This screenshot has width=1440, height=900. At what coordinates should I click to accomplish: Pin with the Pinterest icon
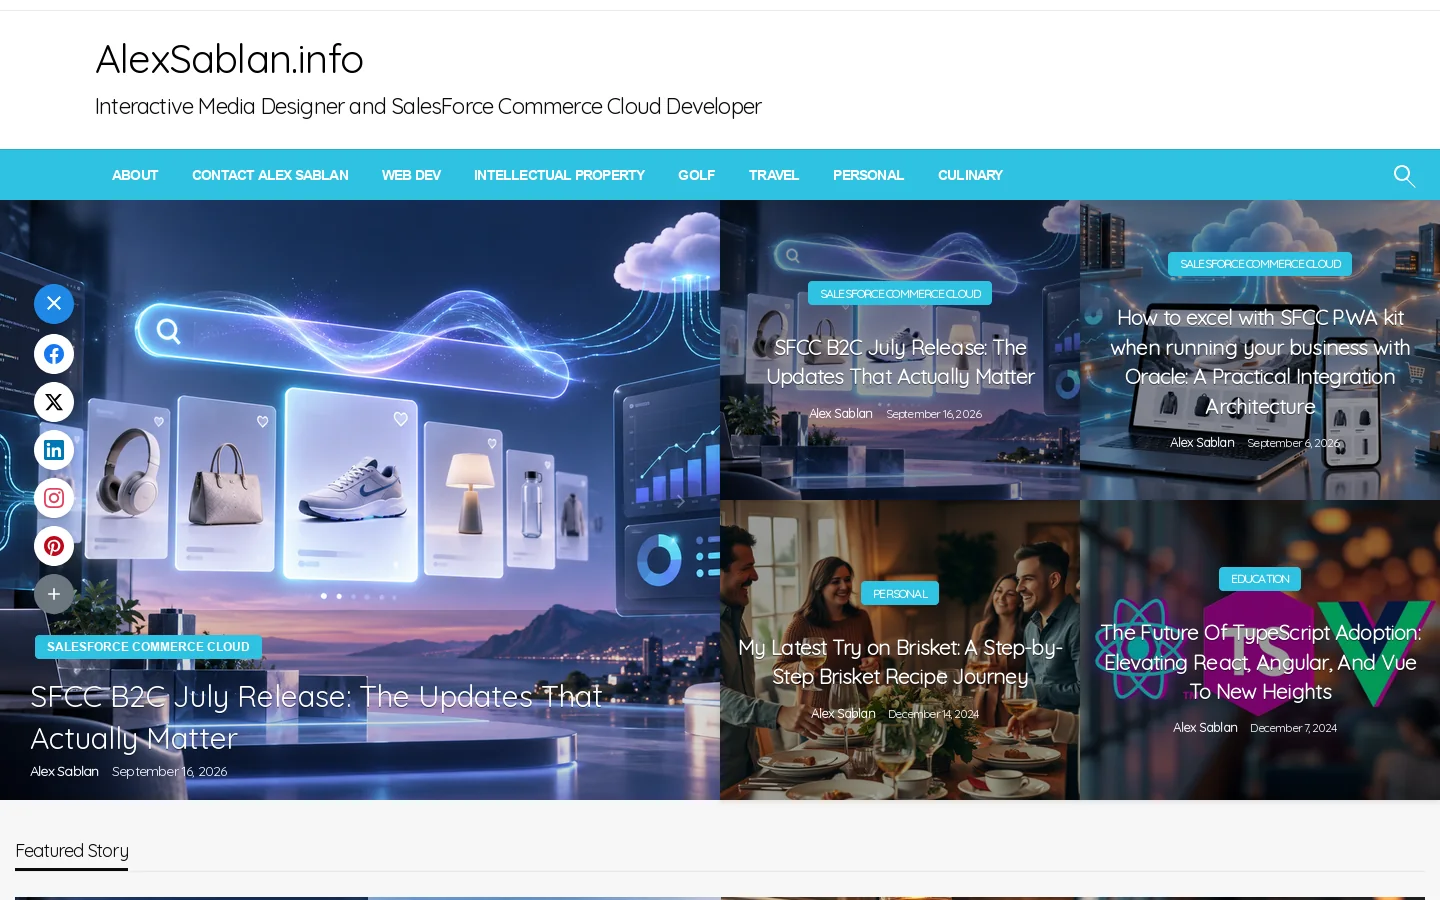[54, 546]
